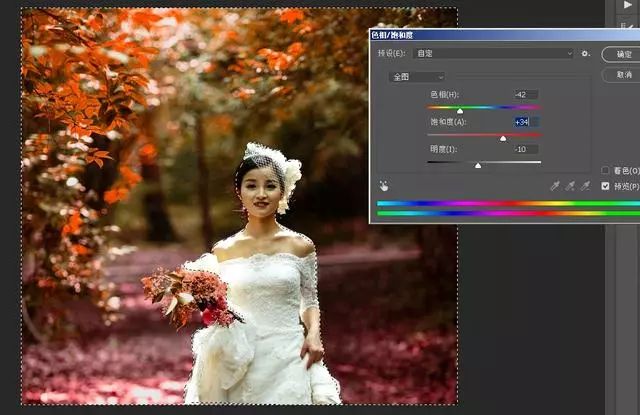Select the add-to-sample eyedropper
Image resolution: width=640 pixels, height=415 pixels.
(x=570, y=186)
